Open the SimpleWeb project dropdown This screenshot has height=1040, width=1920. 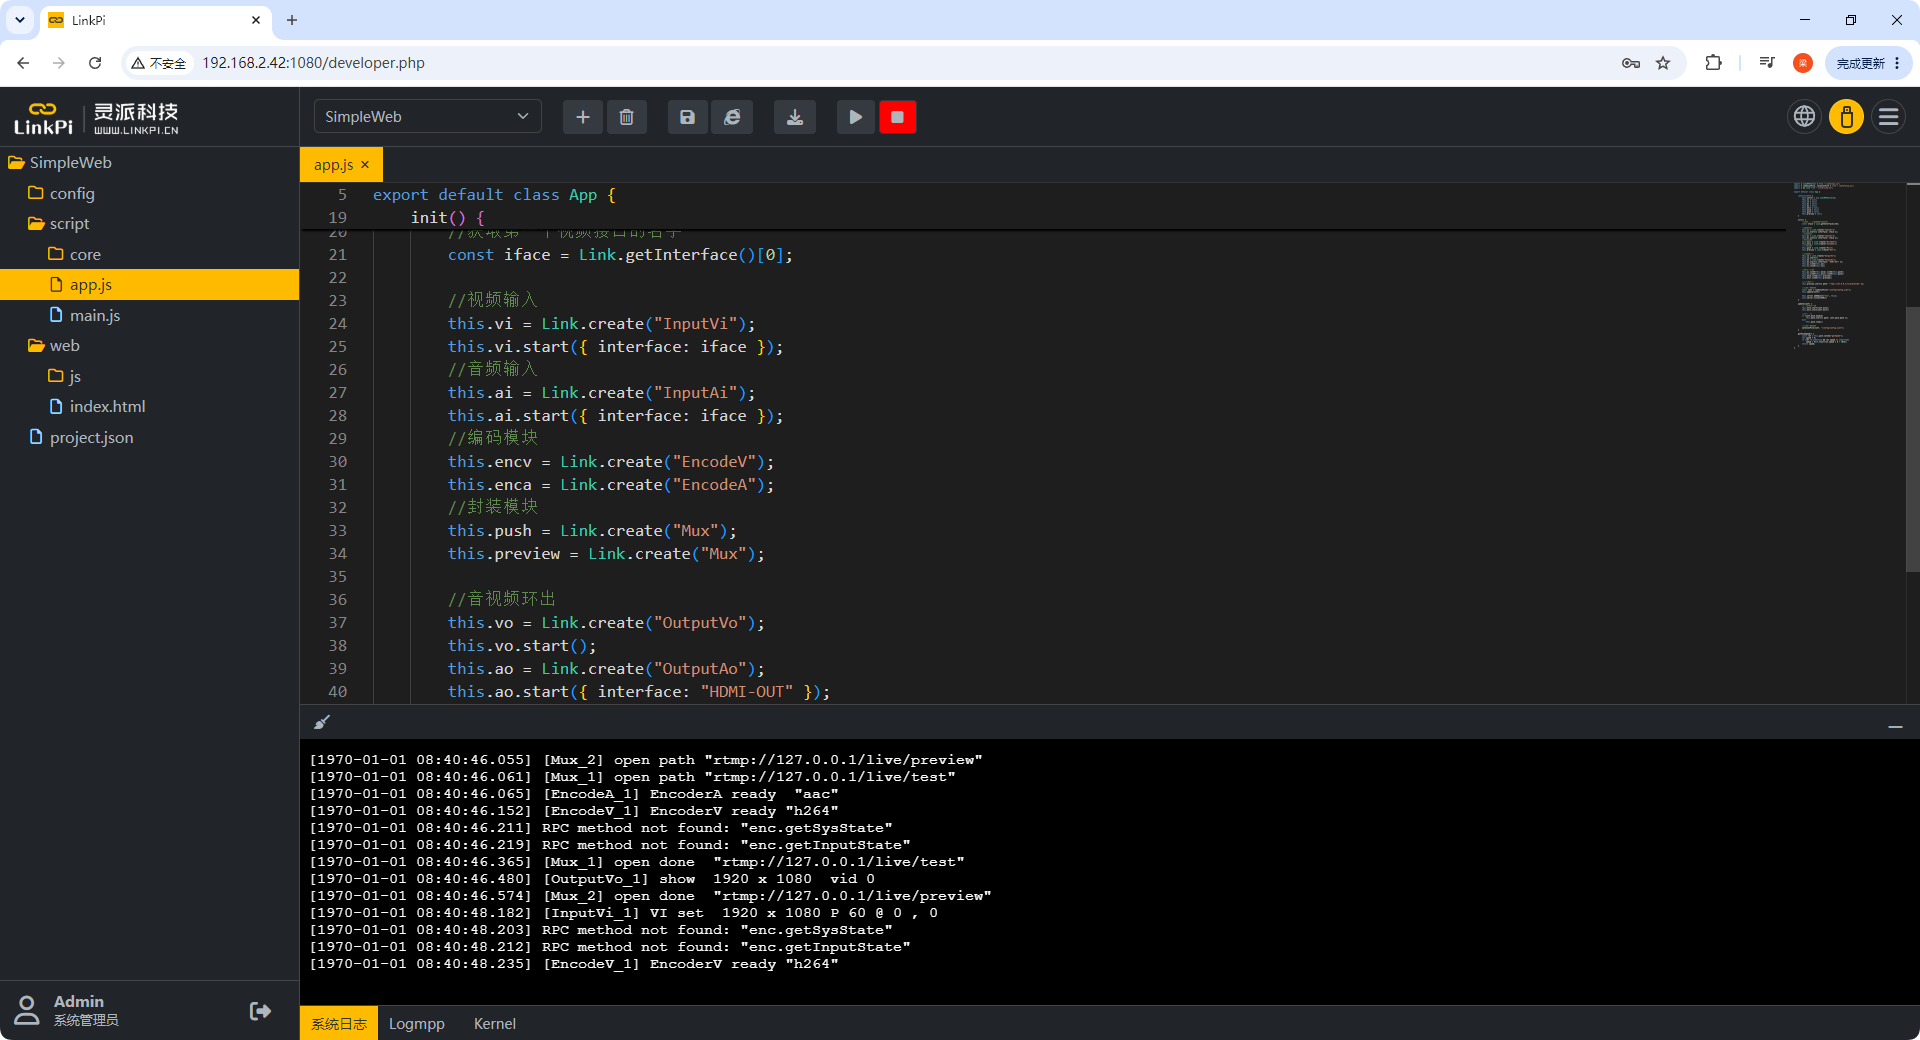(x=427, y=117)
